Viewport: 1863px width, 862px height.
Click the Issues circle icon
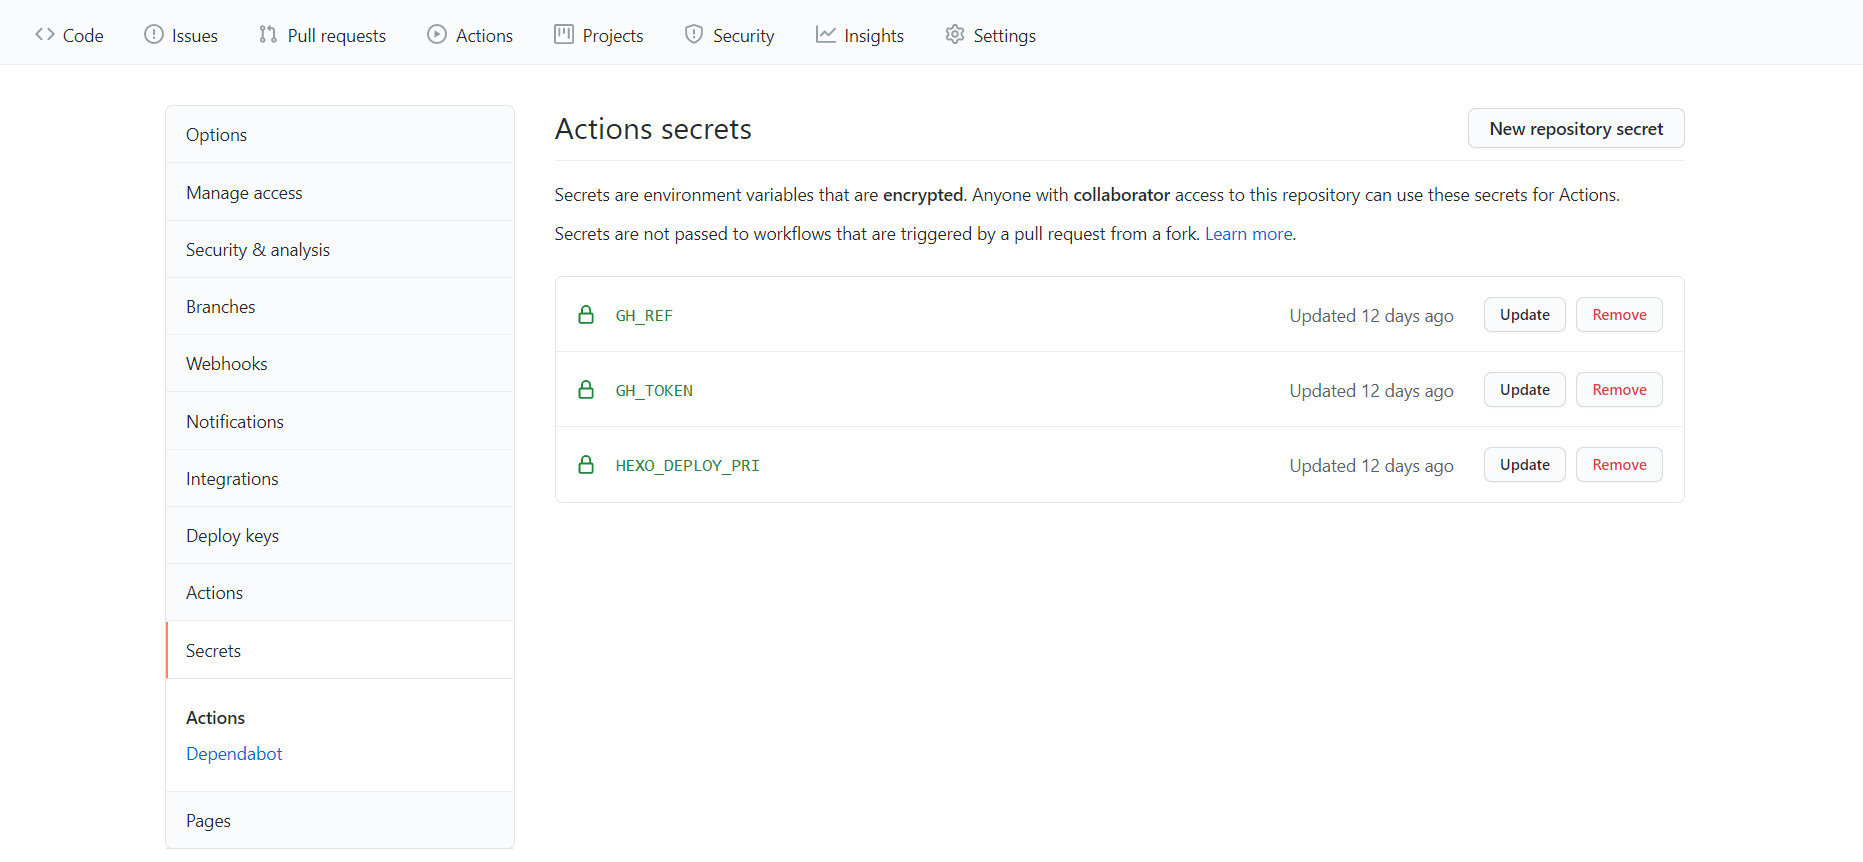(x=153, y=35)
